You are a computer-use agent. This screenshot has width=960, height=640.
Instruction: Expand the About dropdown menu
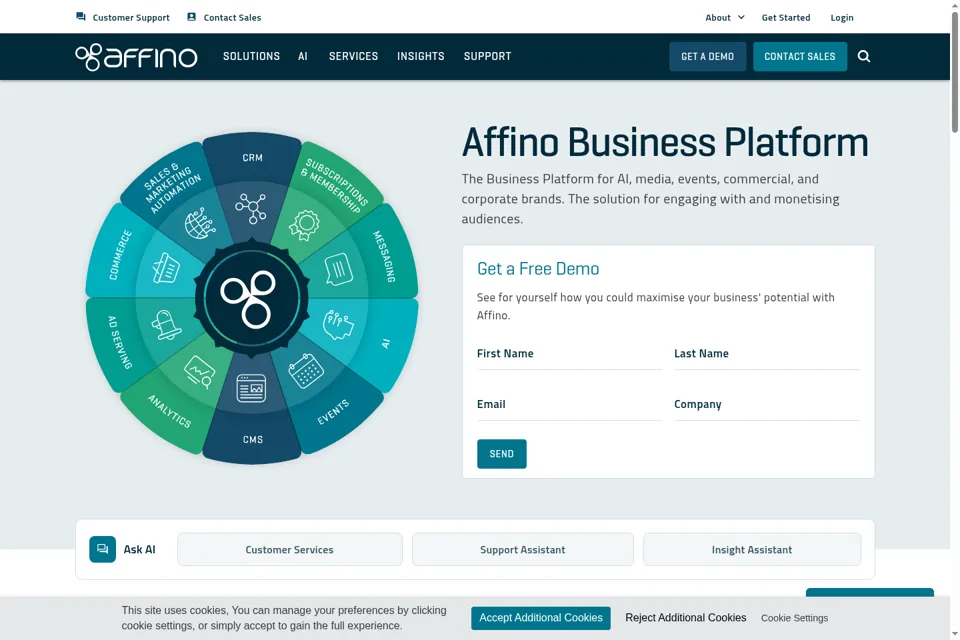(725, 18)
